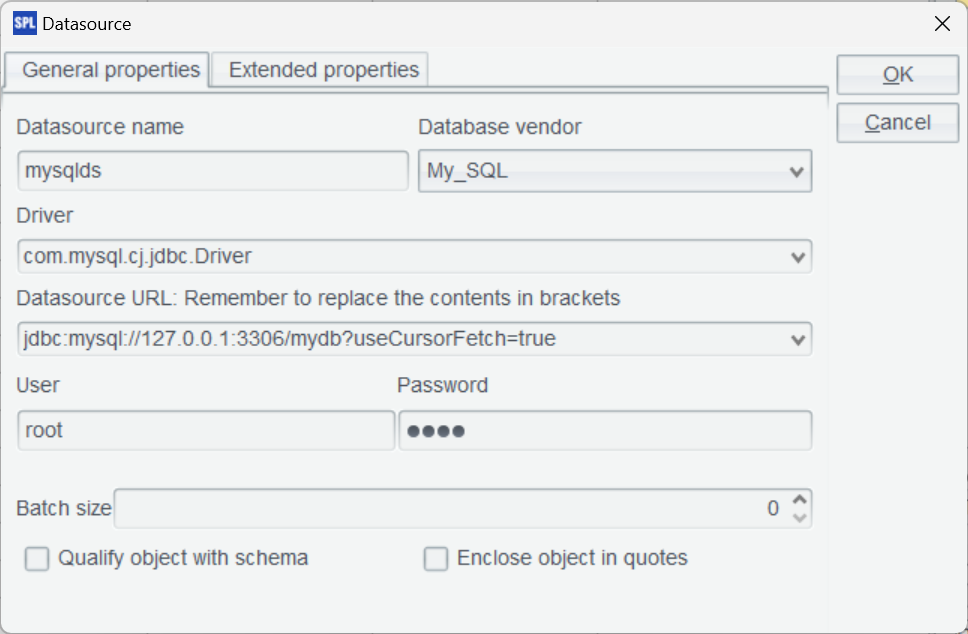Select the User field containing root
The width and height of the screenshot is (968, 634).
point(205,430)
